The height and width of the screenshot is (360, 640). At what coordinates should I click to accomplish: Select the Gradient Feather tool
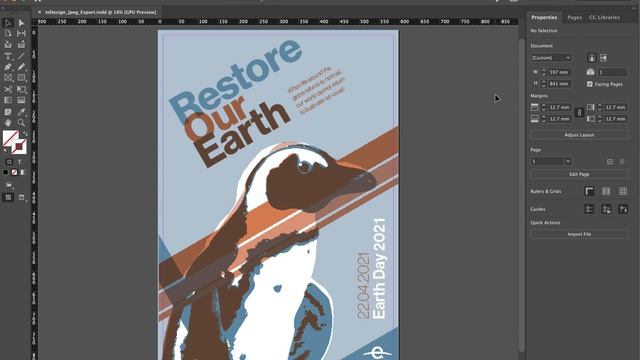(21, 100)
